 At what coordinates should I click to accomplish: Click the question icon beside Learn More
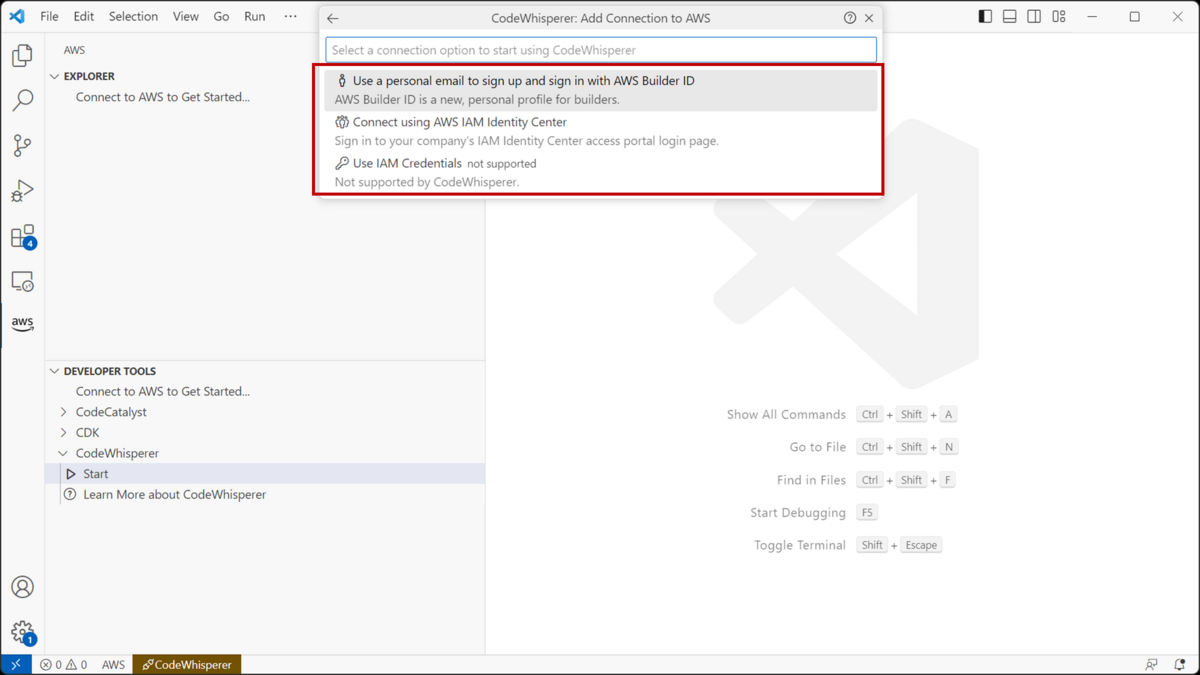(70, 495)
